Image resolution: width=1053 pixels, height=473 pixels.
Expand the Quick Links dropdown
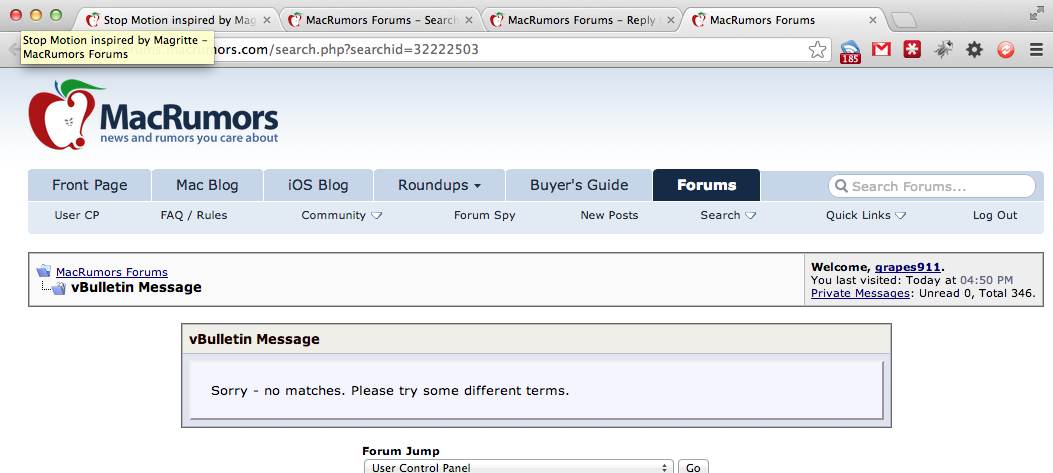click(x=866, y=216)
